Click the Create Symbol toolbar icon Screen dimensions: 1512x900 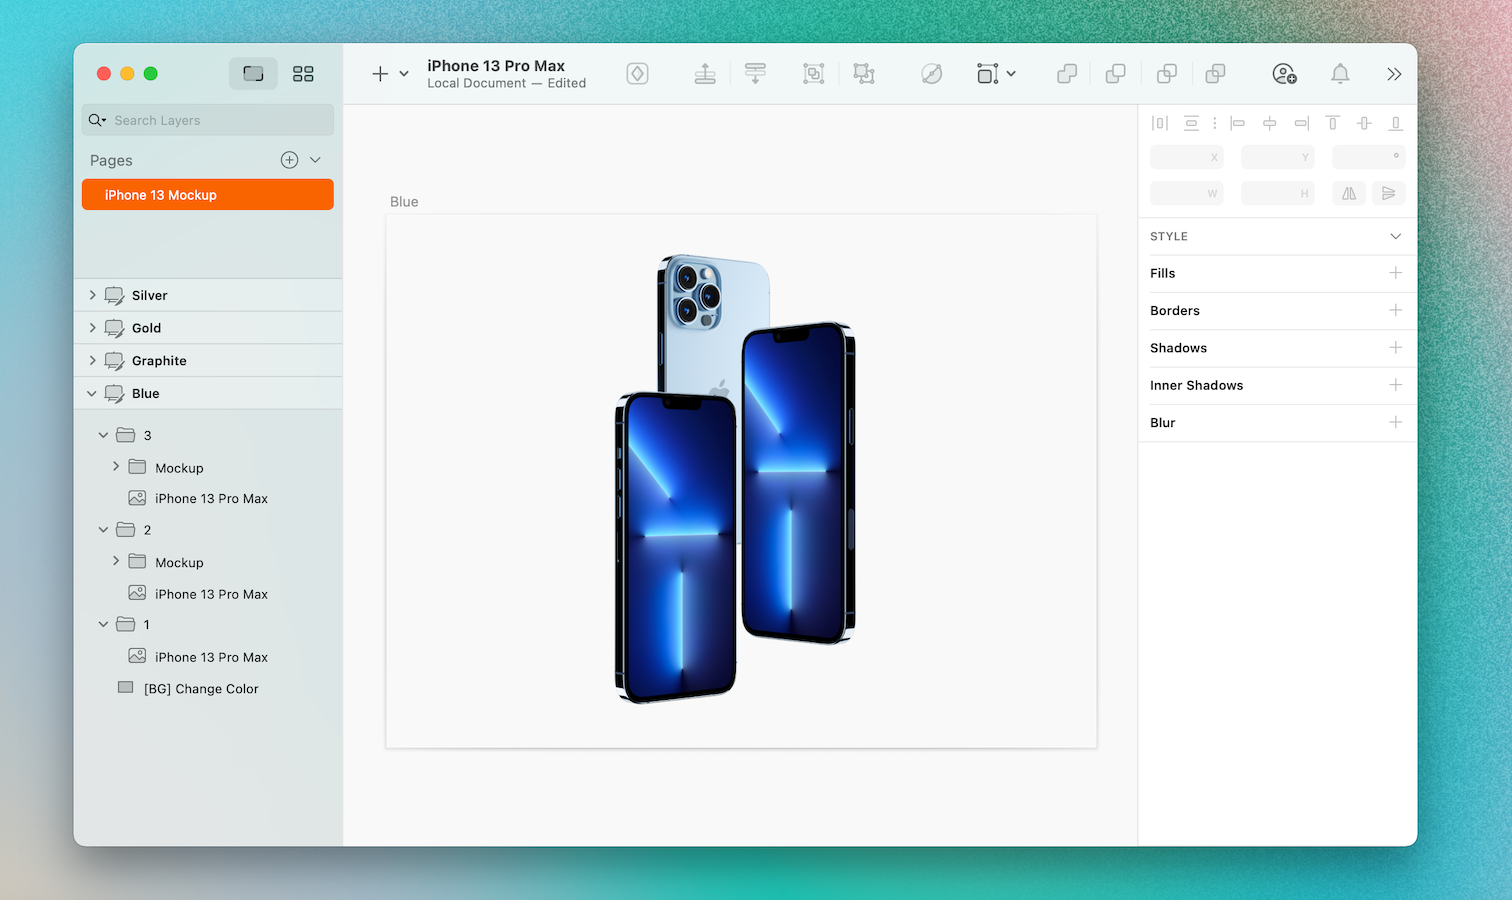click(637, 73)
